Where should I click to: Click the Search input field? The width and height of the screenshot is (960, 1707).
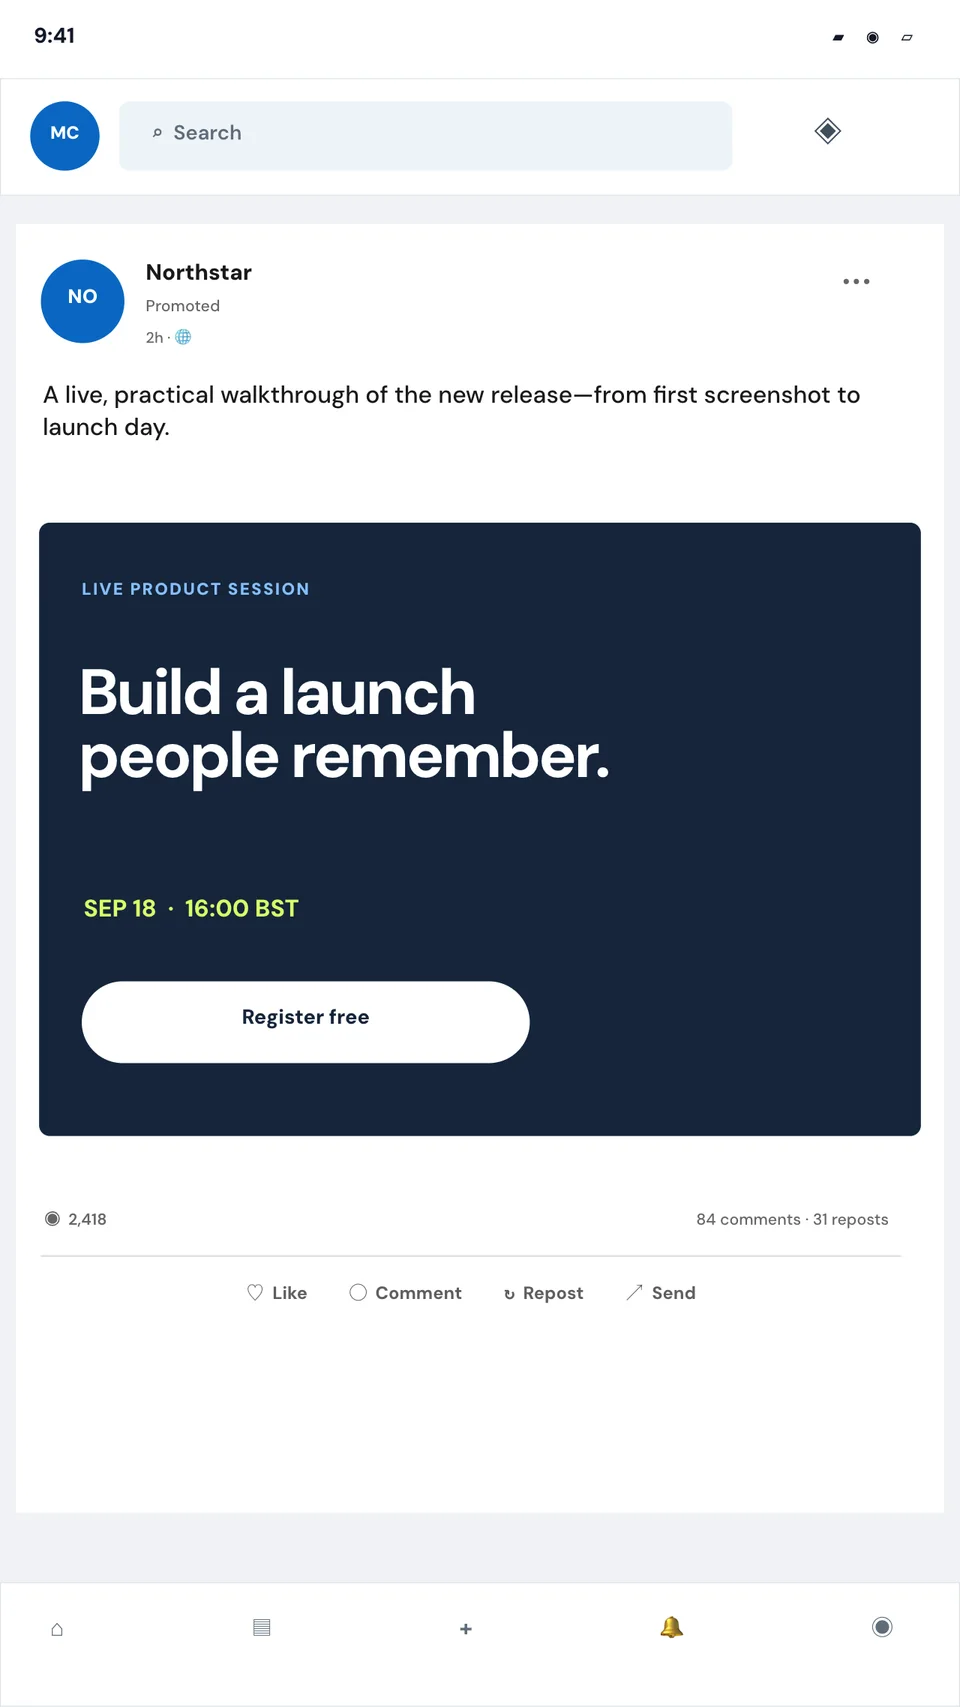pos(426,136)
